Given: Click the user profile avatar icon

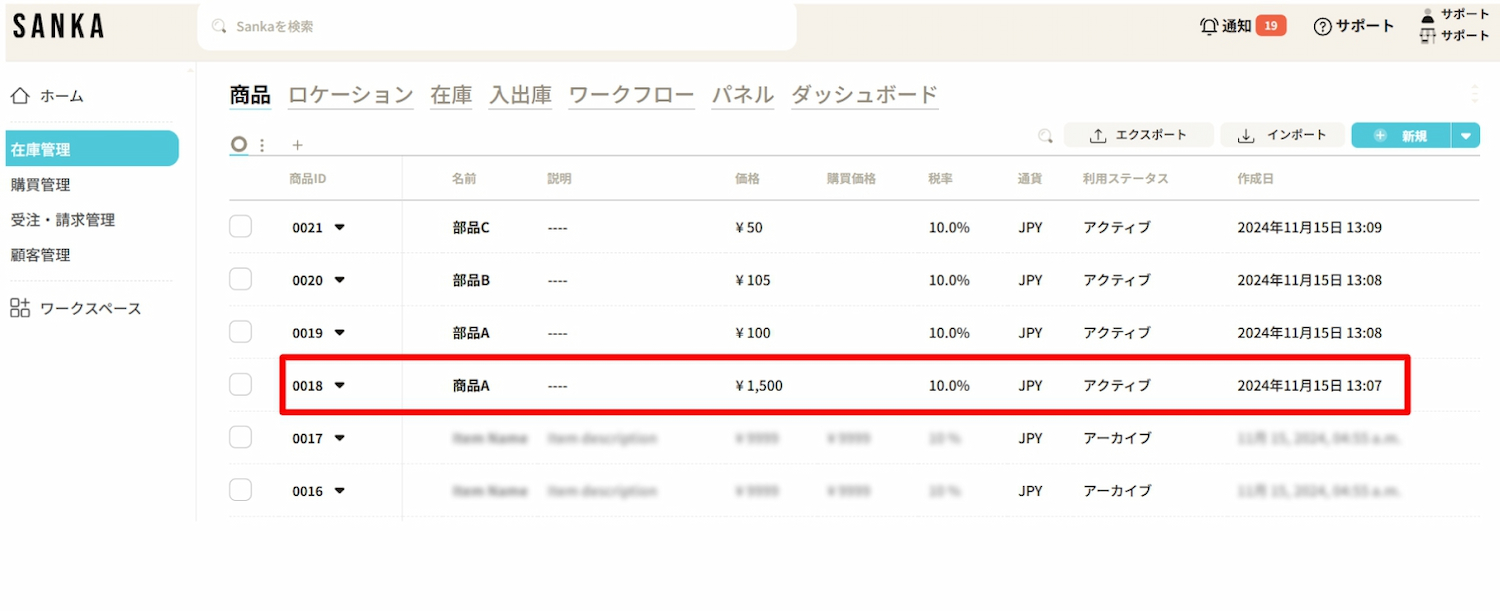Looking at the screenshot, I should pyautogui.click(x=1428, y=15).
